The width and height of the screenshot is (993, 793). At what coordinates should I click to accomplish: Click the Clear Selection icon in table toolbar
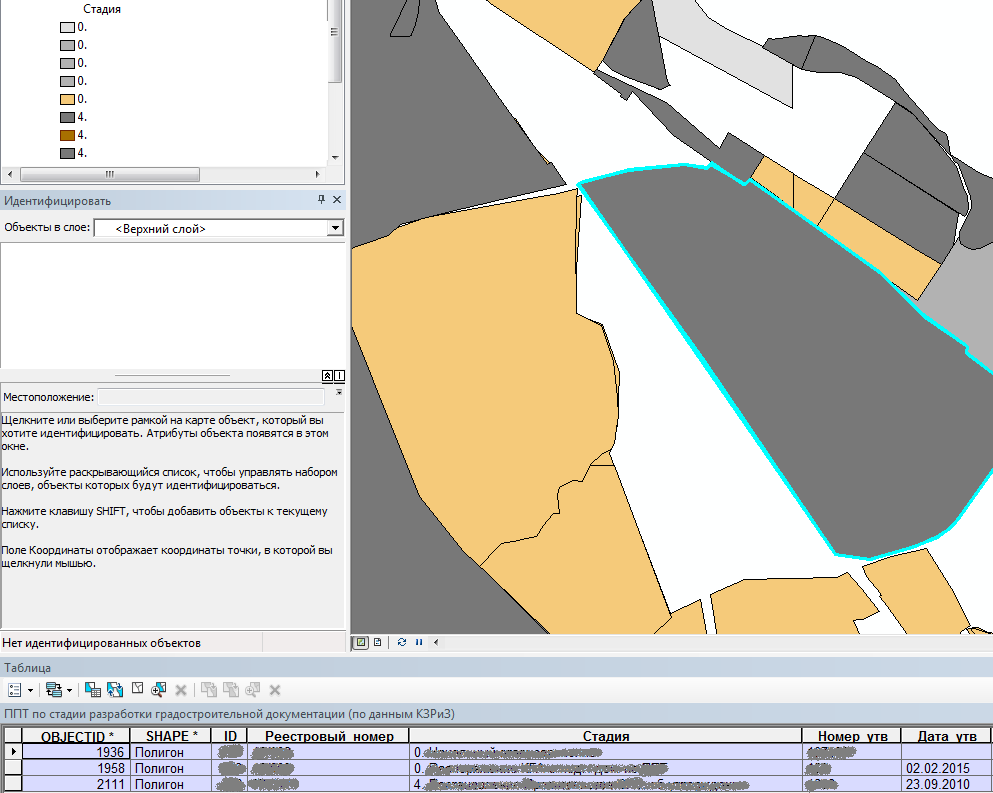pos(137,690)
